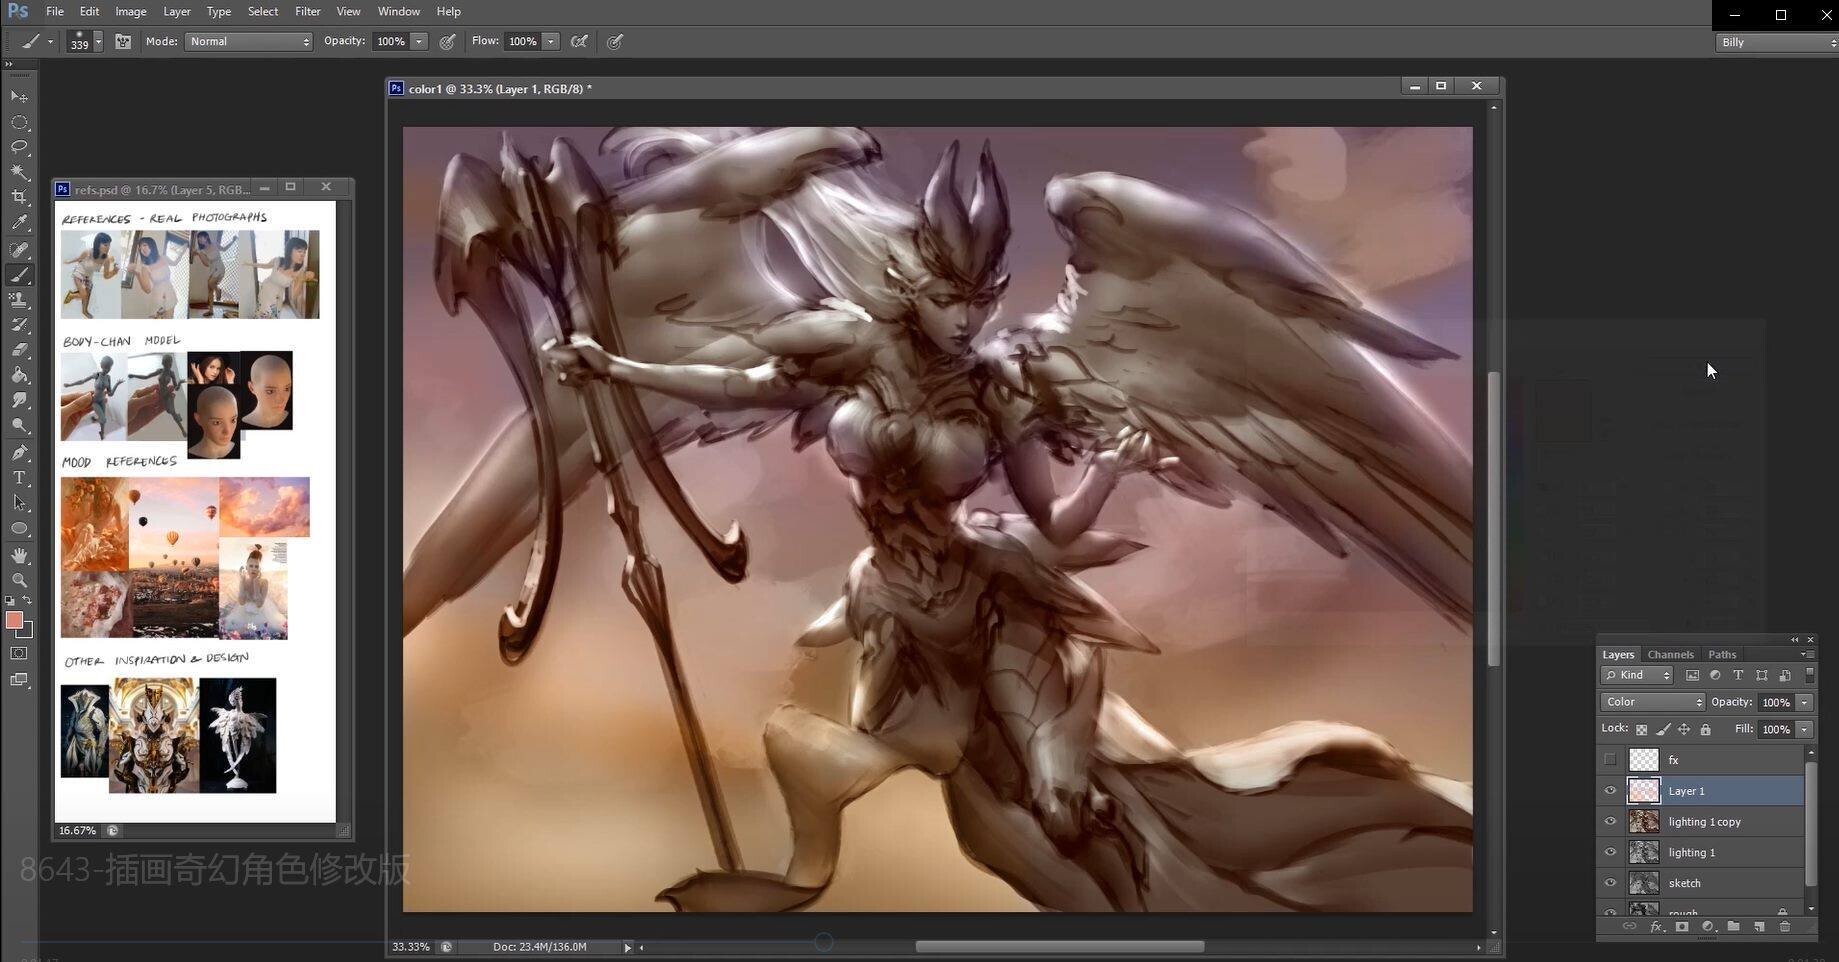Screen dimensions: 1839x962
Task: Toggle lock transparent pixels
Action: point(1641,729)
